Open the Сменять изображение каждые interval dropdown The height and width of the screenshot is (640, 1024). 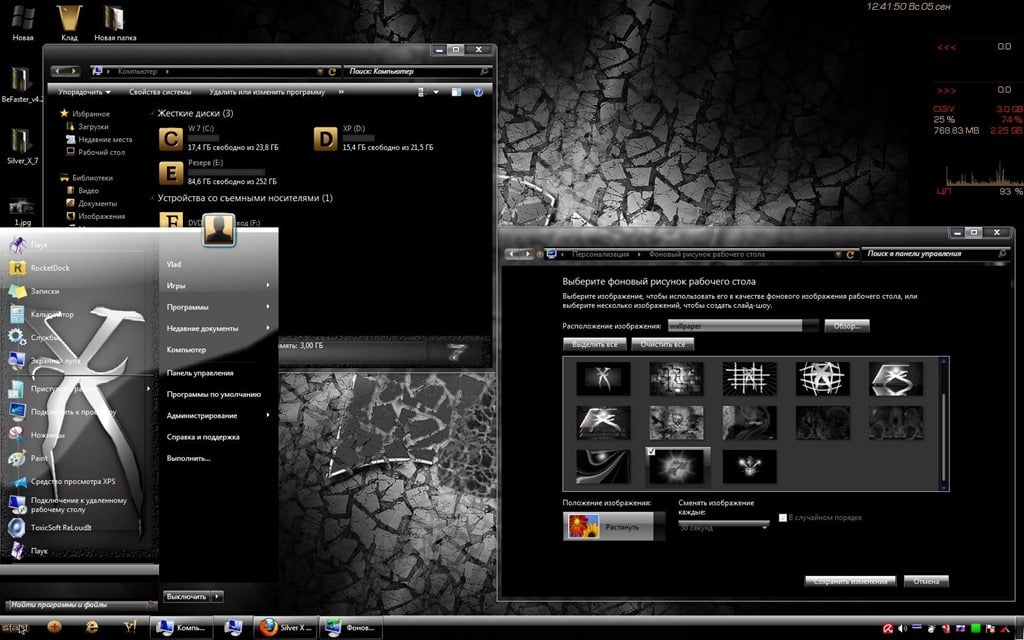pos(724,526)
